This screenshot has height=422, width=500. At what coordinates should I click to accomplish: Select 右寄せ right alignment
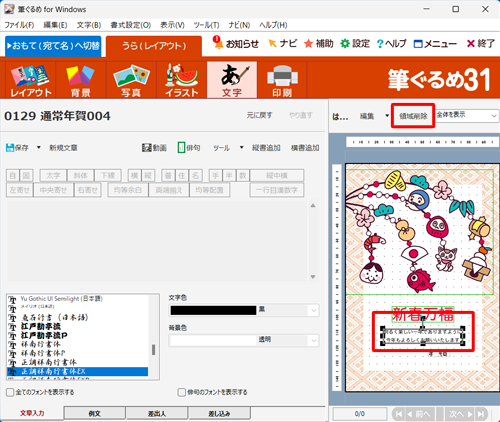87,190
